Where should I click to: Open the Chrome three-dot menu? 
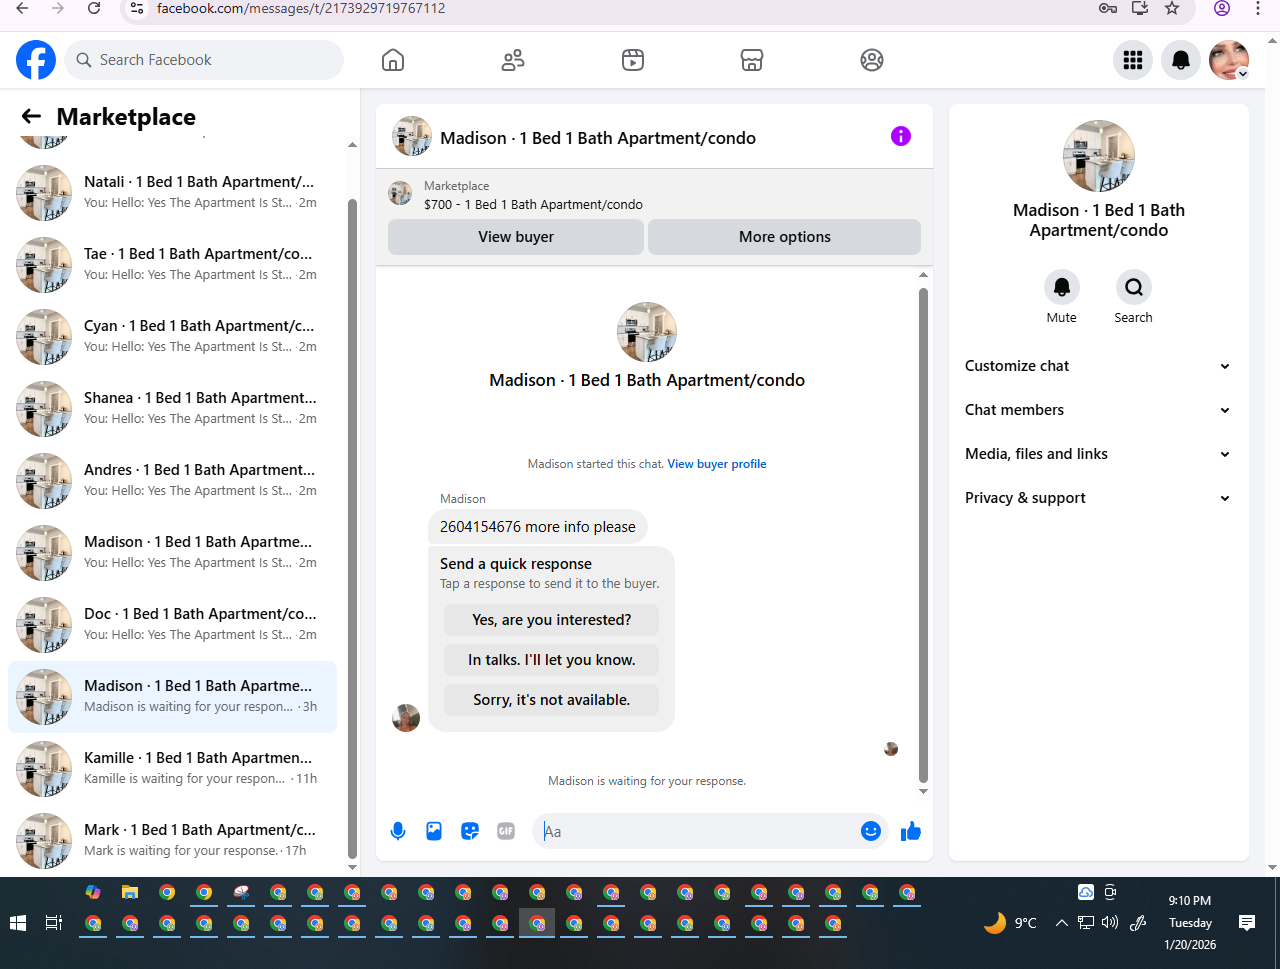(x=1258, y=8)
